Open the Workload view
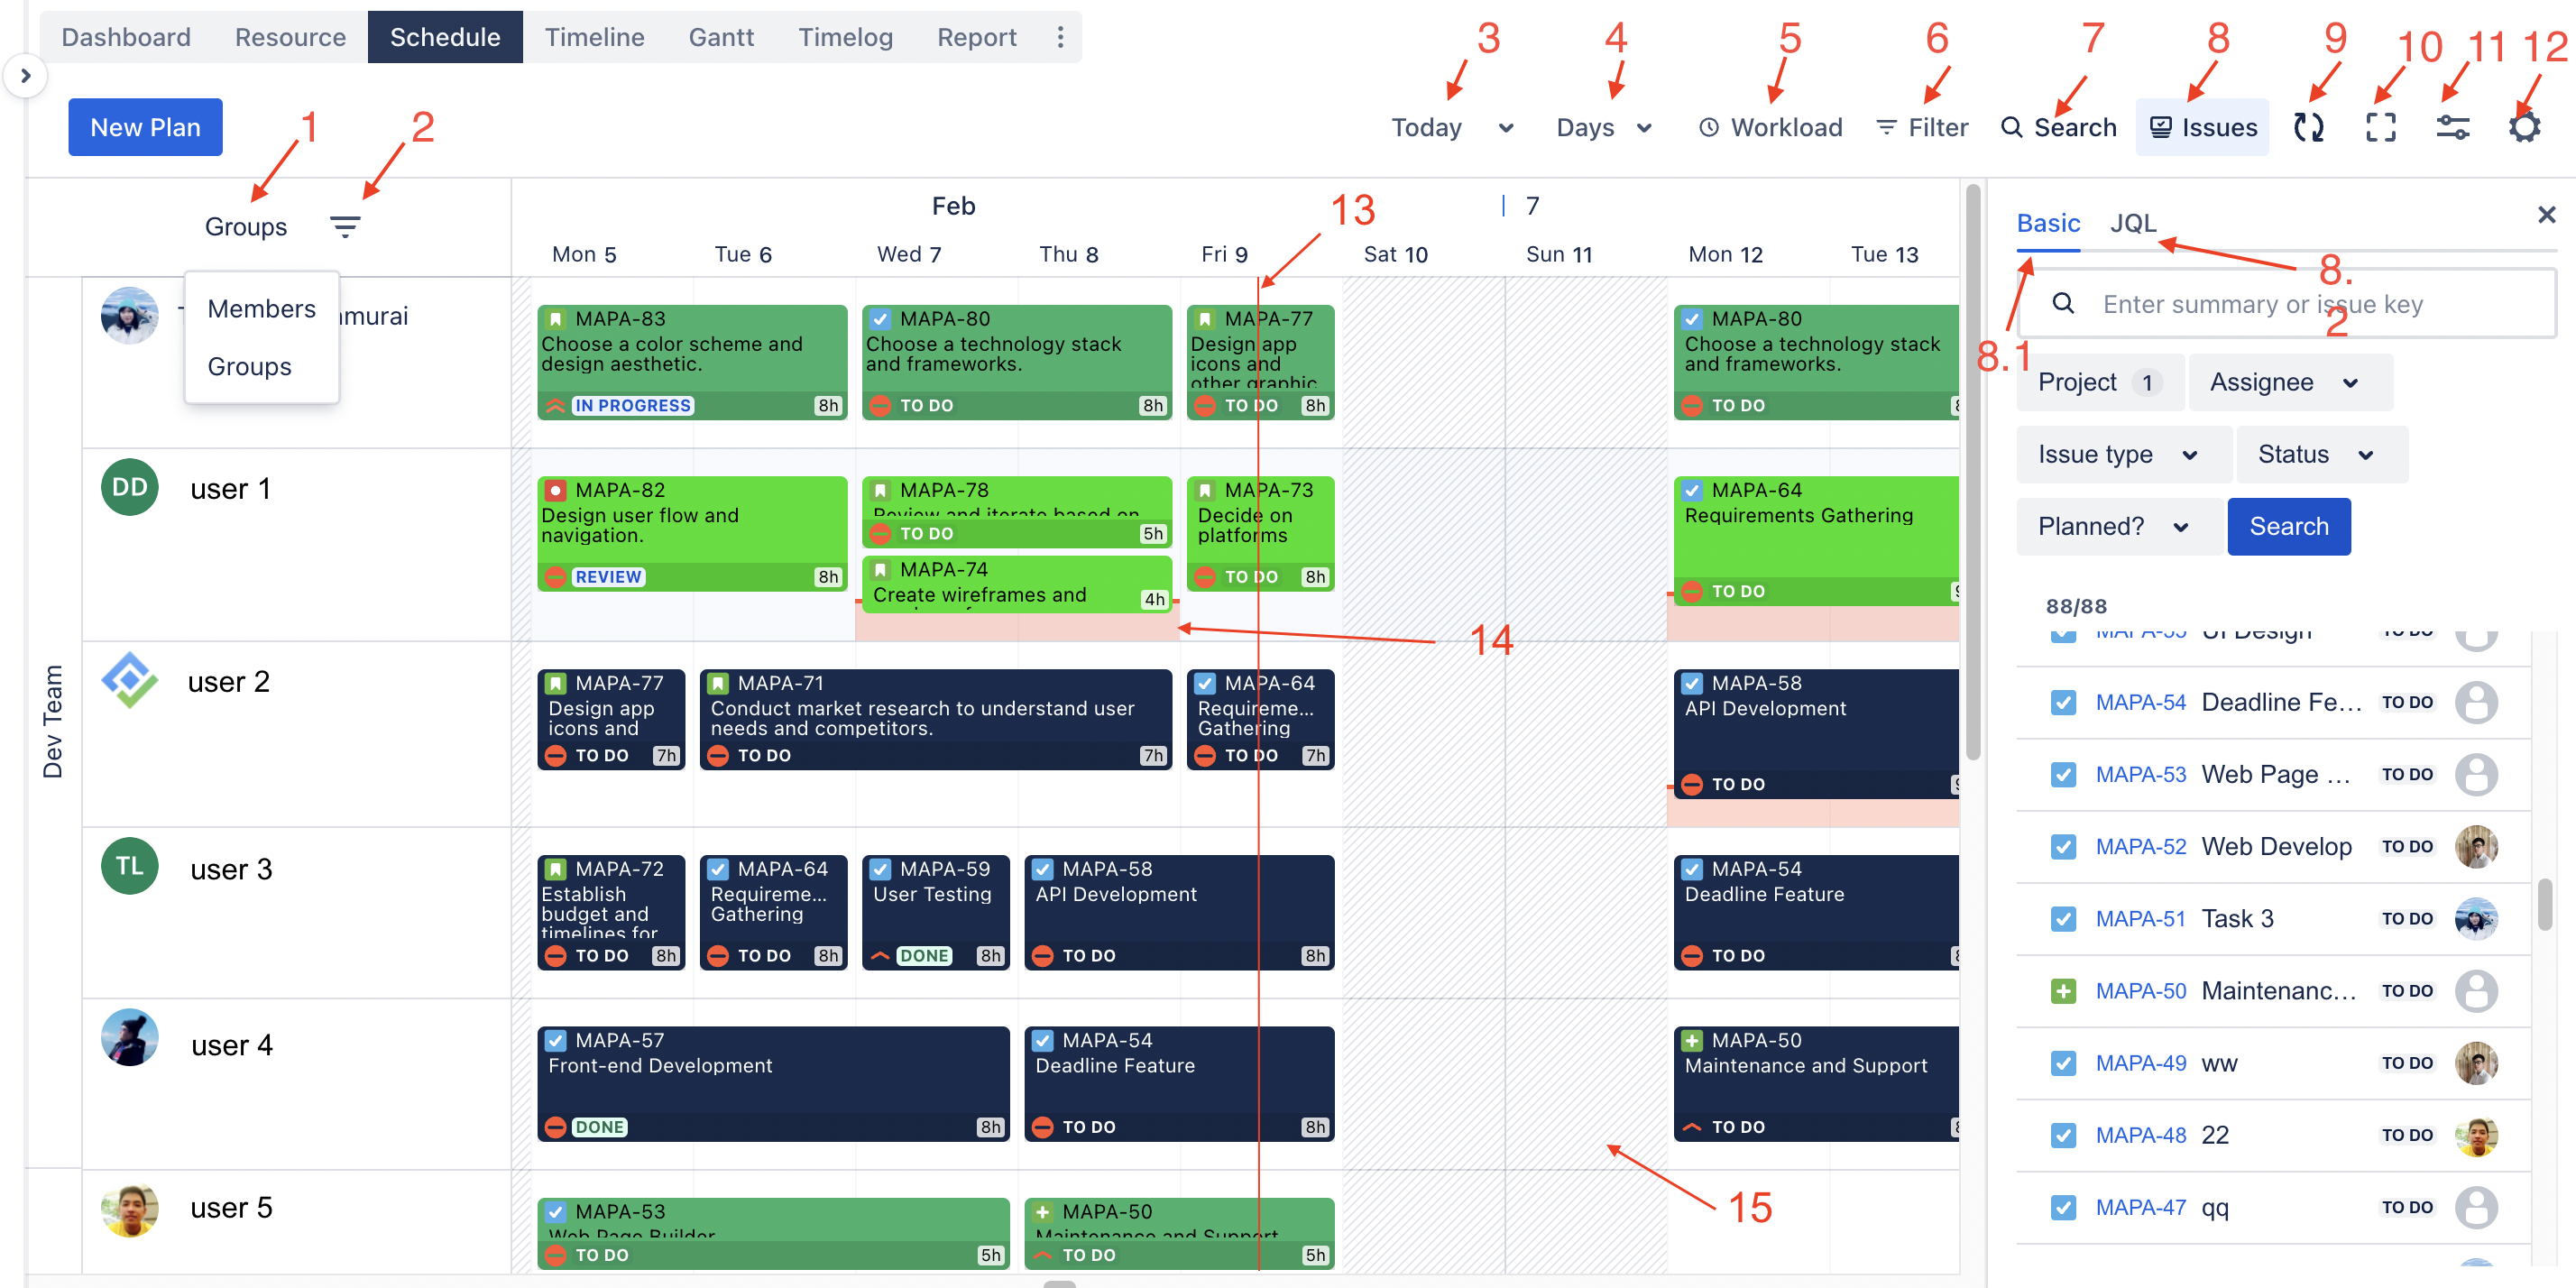Image resolution: width=2576 pixels, height=1288 pixels. pyautogui.click(x=1770, y=127)
